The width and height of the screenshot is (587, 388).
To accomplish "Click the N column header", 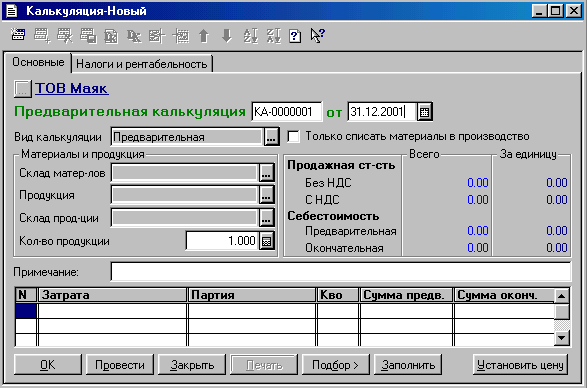I will (26, 295).
